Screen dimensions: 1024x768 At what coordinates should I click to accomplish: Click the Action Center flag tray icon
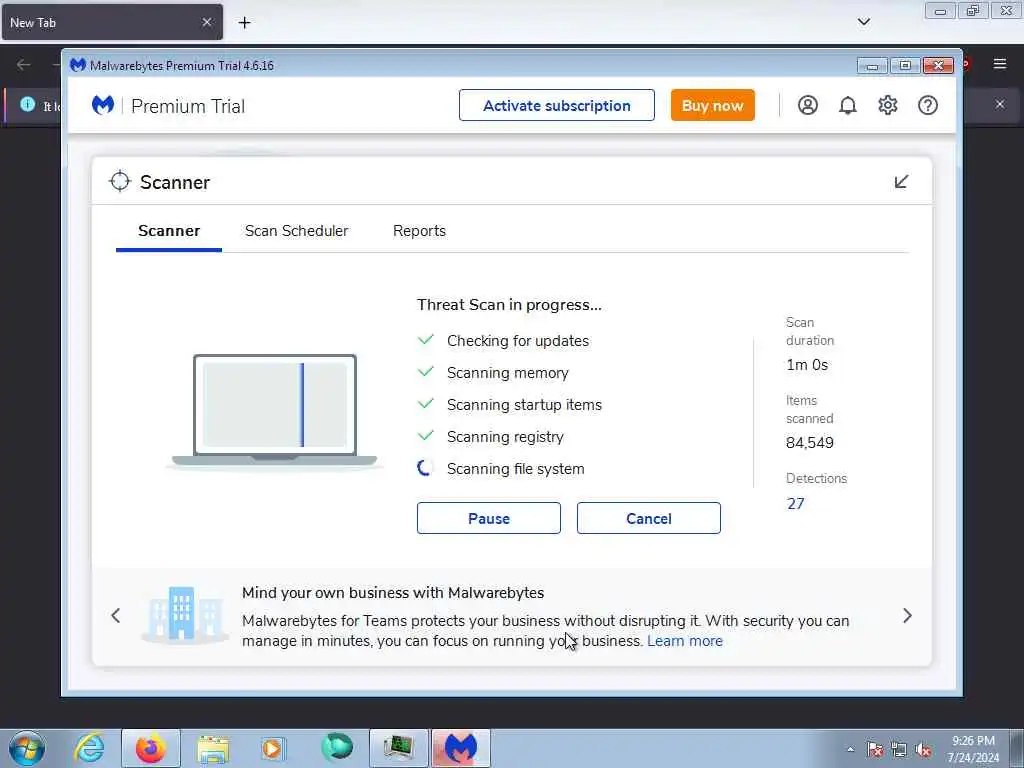pyautogui.click(x=874, y=749)
